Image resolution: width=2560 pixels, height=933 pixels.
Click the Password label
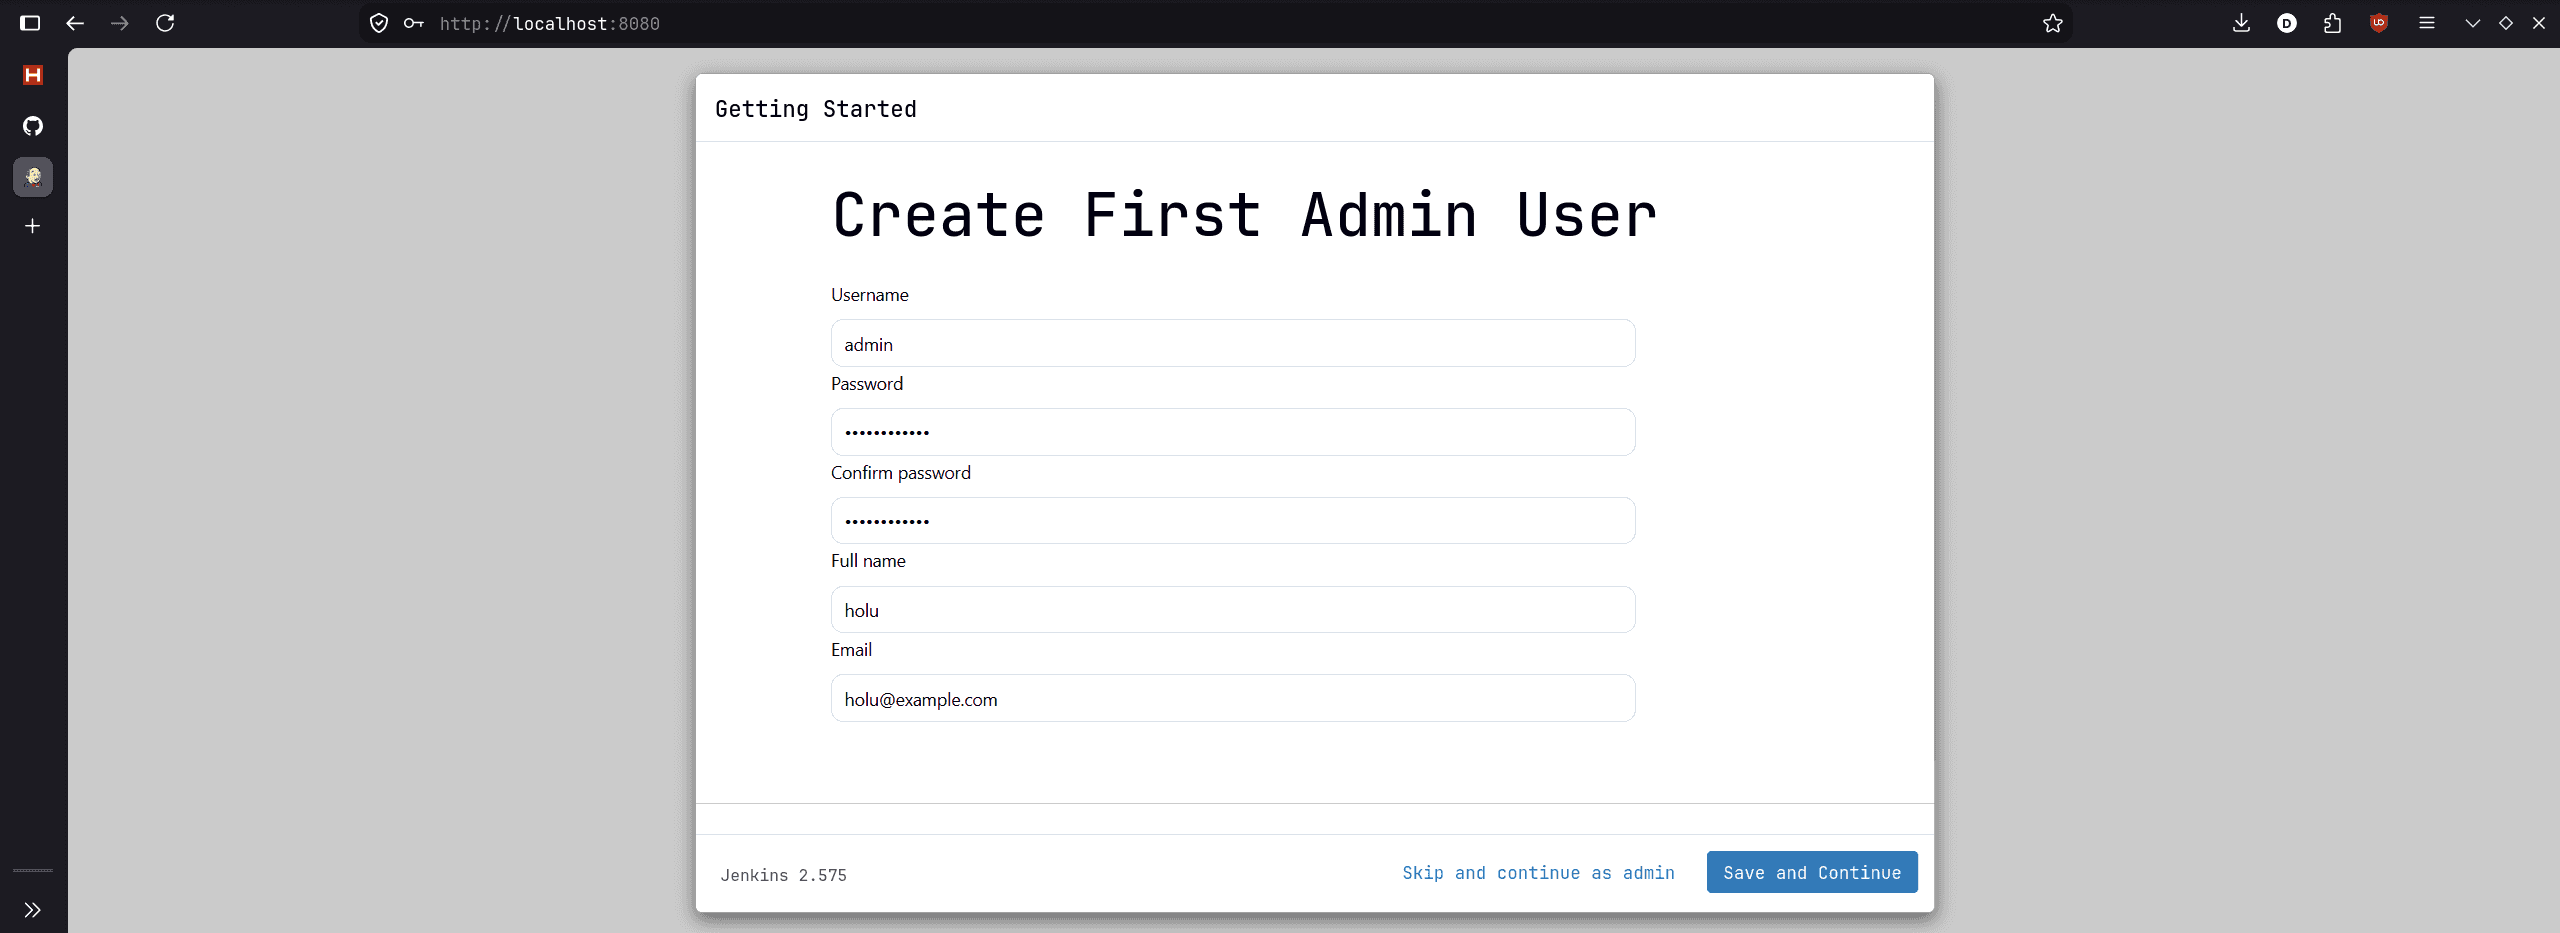867,384
